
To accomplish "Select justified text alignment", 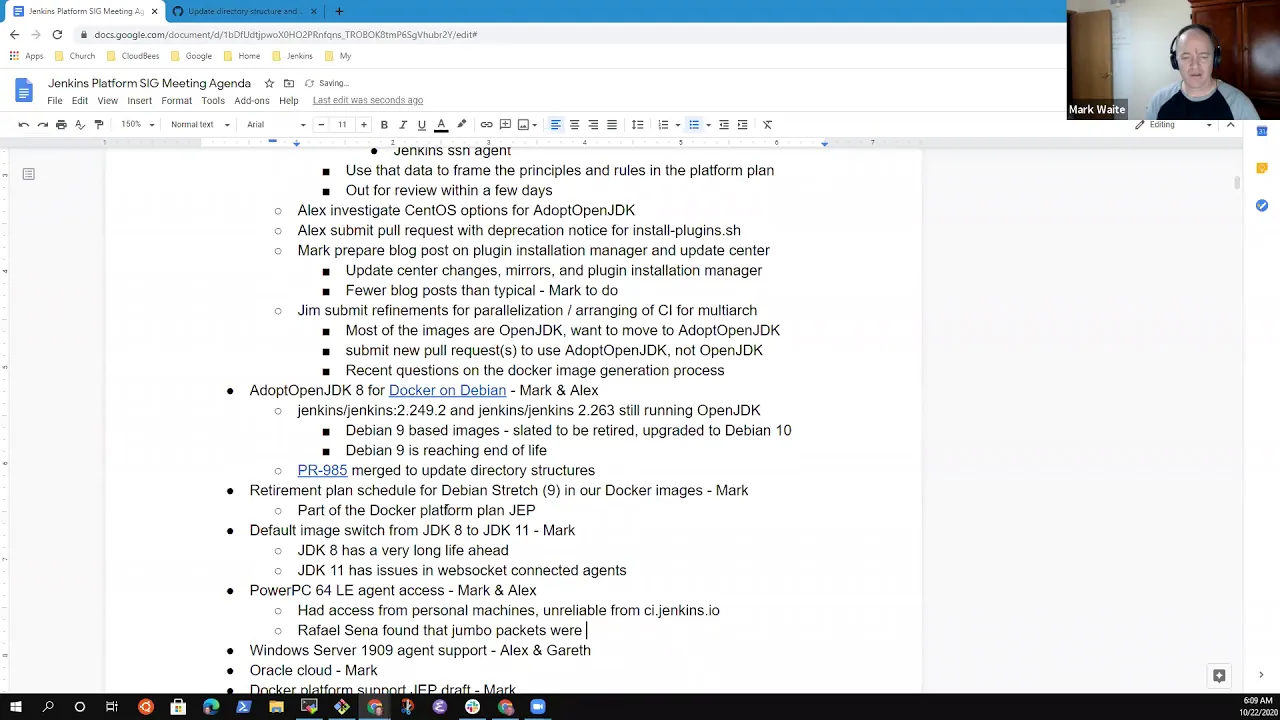I will click(612, 125).
